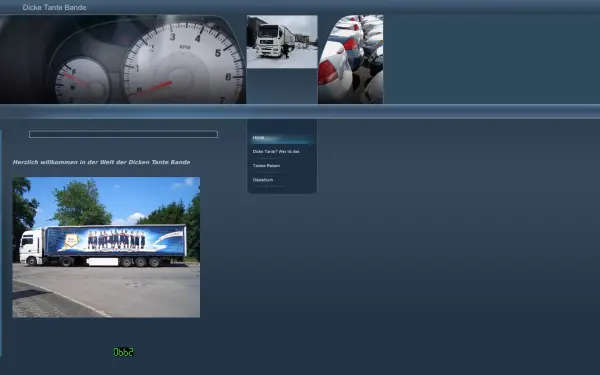Click the small fuel gauge in the banner

point(82,81)
